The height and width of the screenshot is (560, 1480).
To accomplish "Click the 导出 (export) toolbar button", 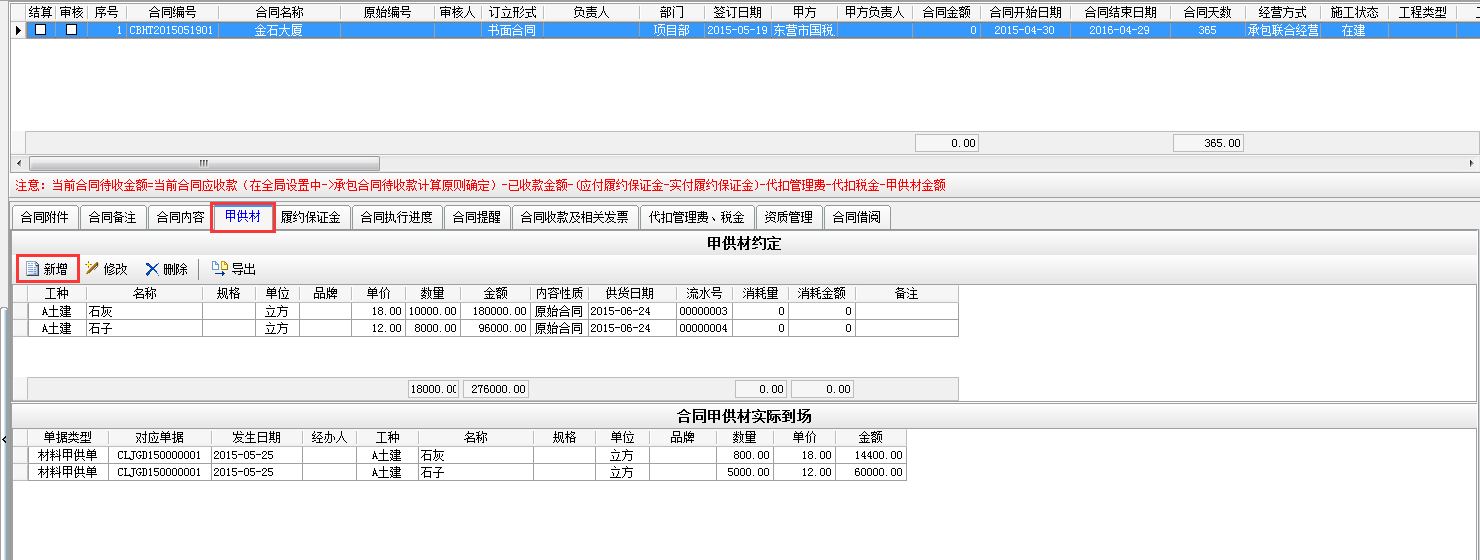I will point(234,269).
